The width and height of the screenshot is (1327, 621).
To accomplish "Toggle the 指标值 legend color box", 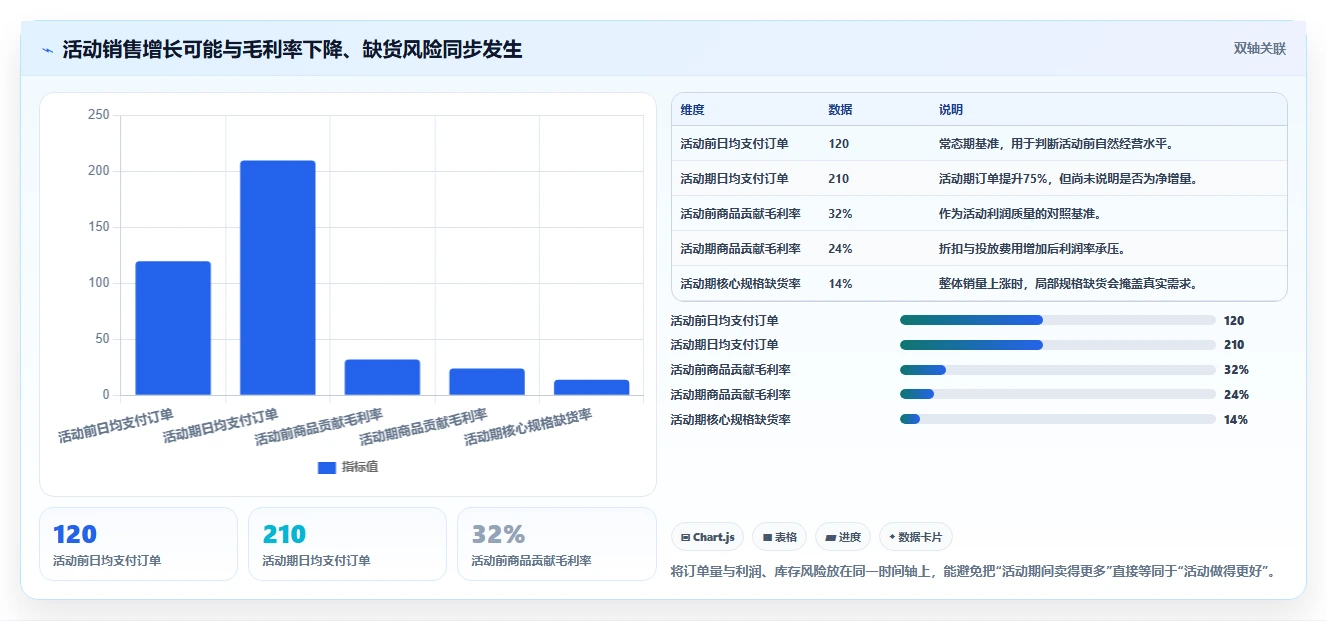I will pyautogui.click(x=327, y=467).
